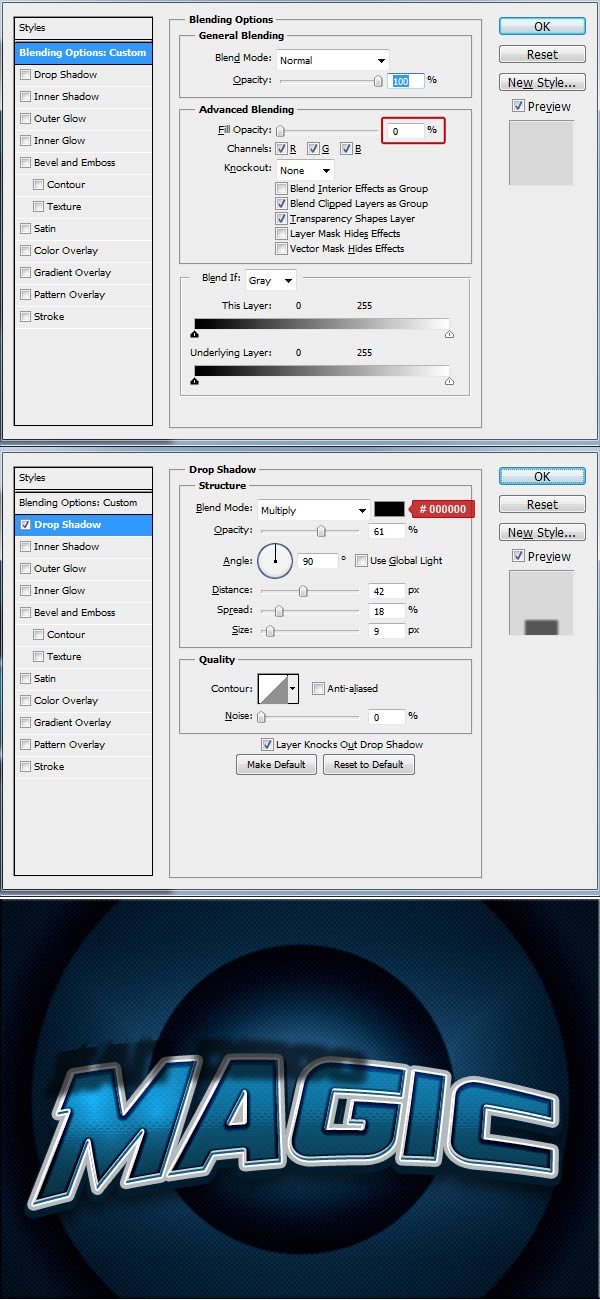The width and height of the screenshot is (600, 1300).
Task: Open the Blend If dropdown set to Gray
Action: pyautogui.click(x=270, y=281)
